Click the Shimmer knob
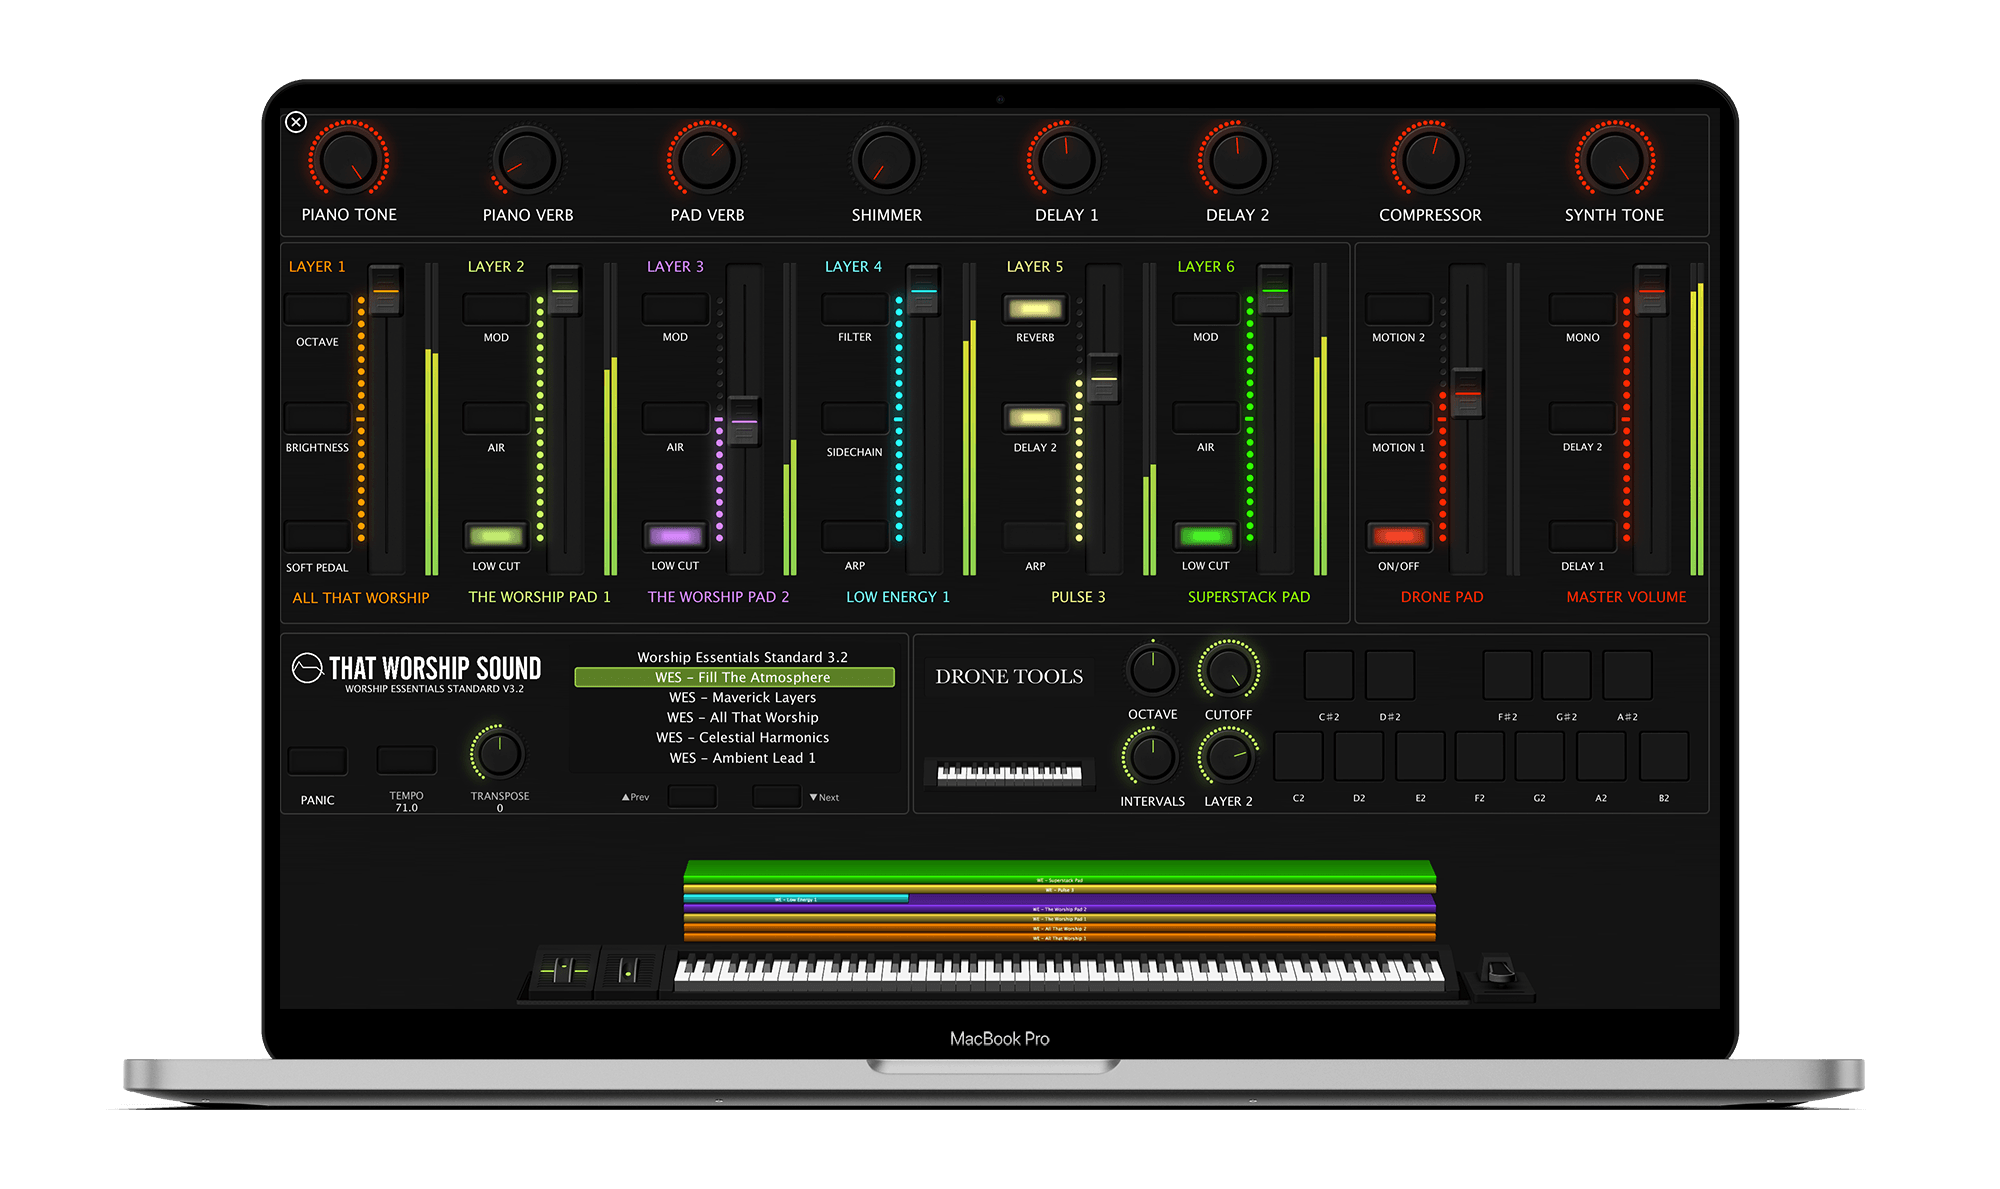 pos(886,160)
